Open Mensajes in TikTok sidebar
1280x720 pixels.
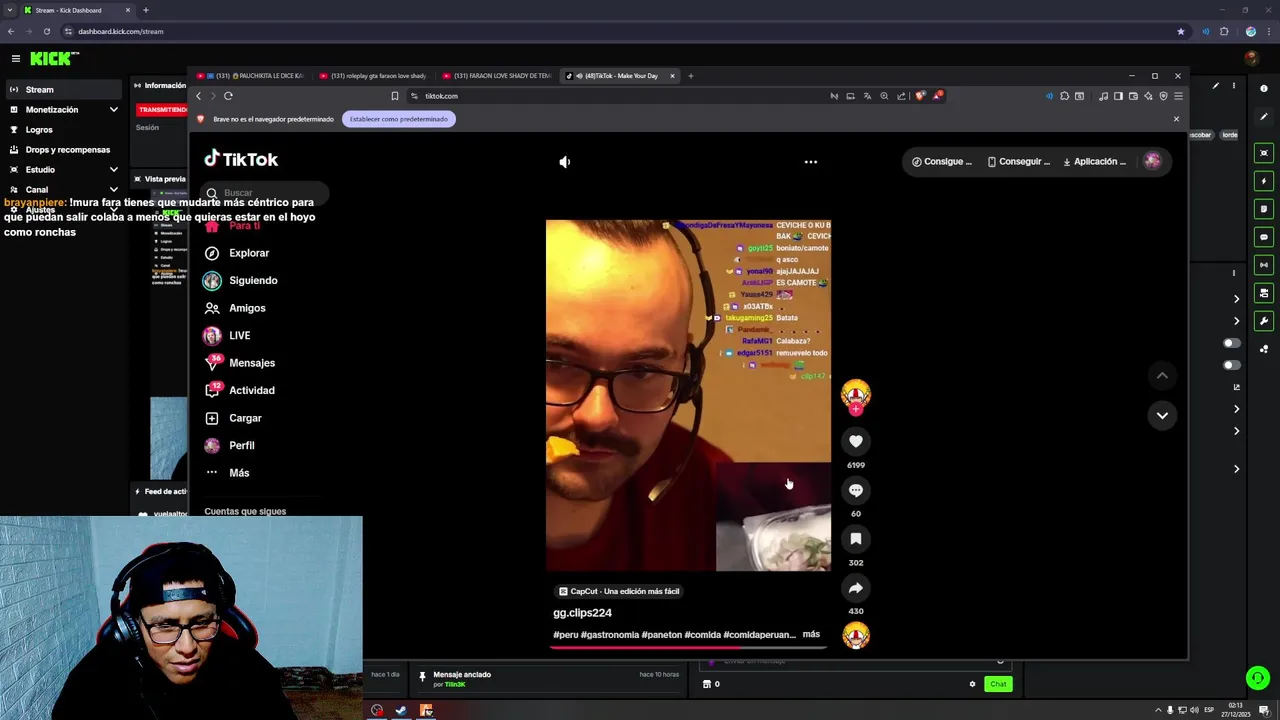coord(252,363)
